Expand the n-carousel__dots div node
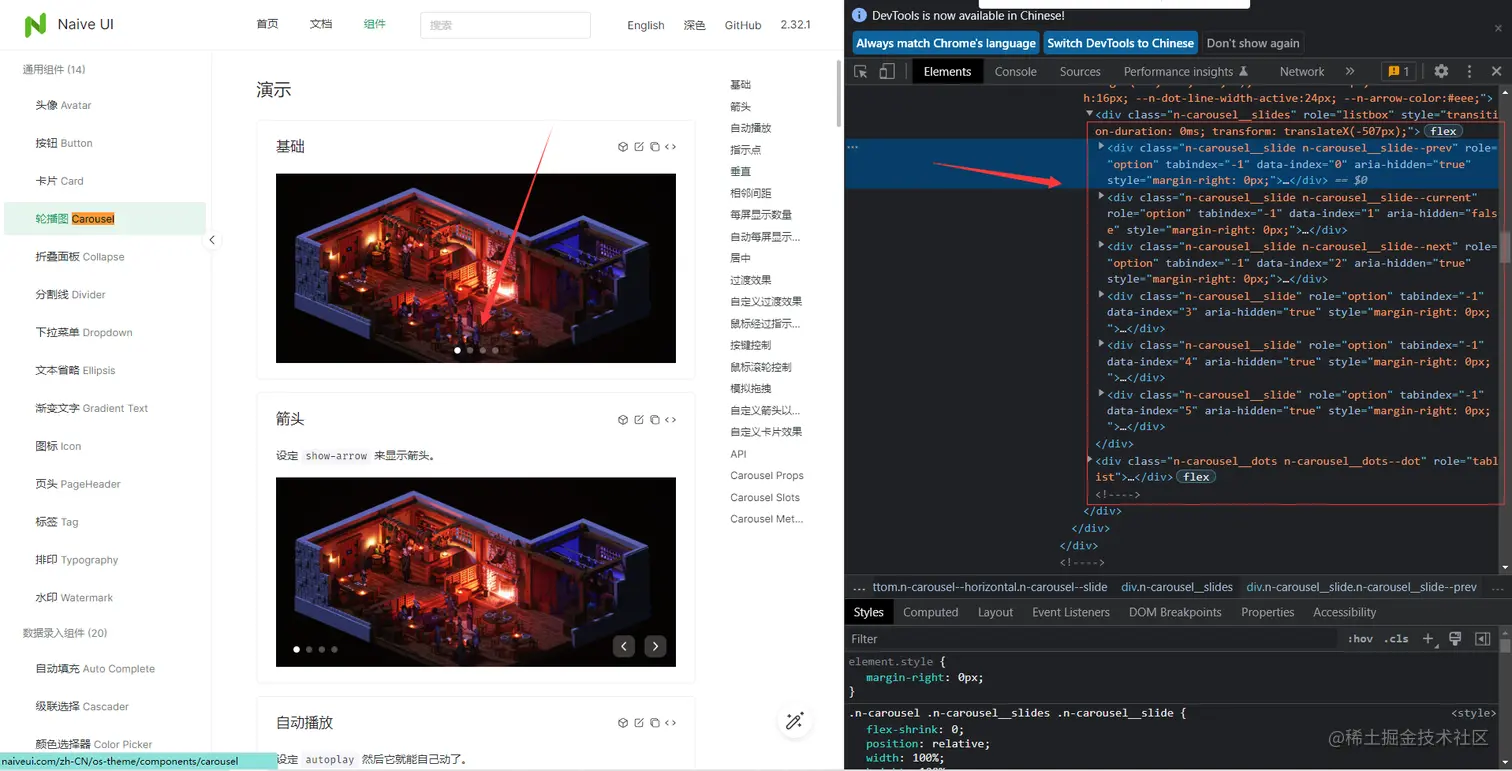Screen dimensions: 1512x771 (x=1089, y=460)
